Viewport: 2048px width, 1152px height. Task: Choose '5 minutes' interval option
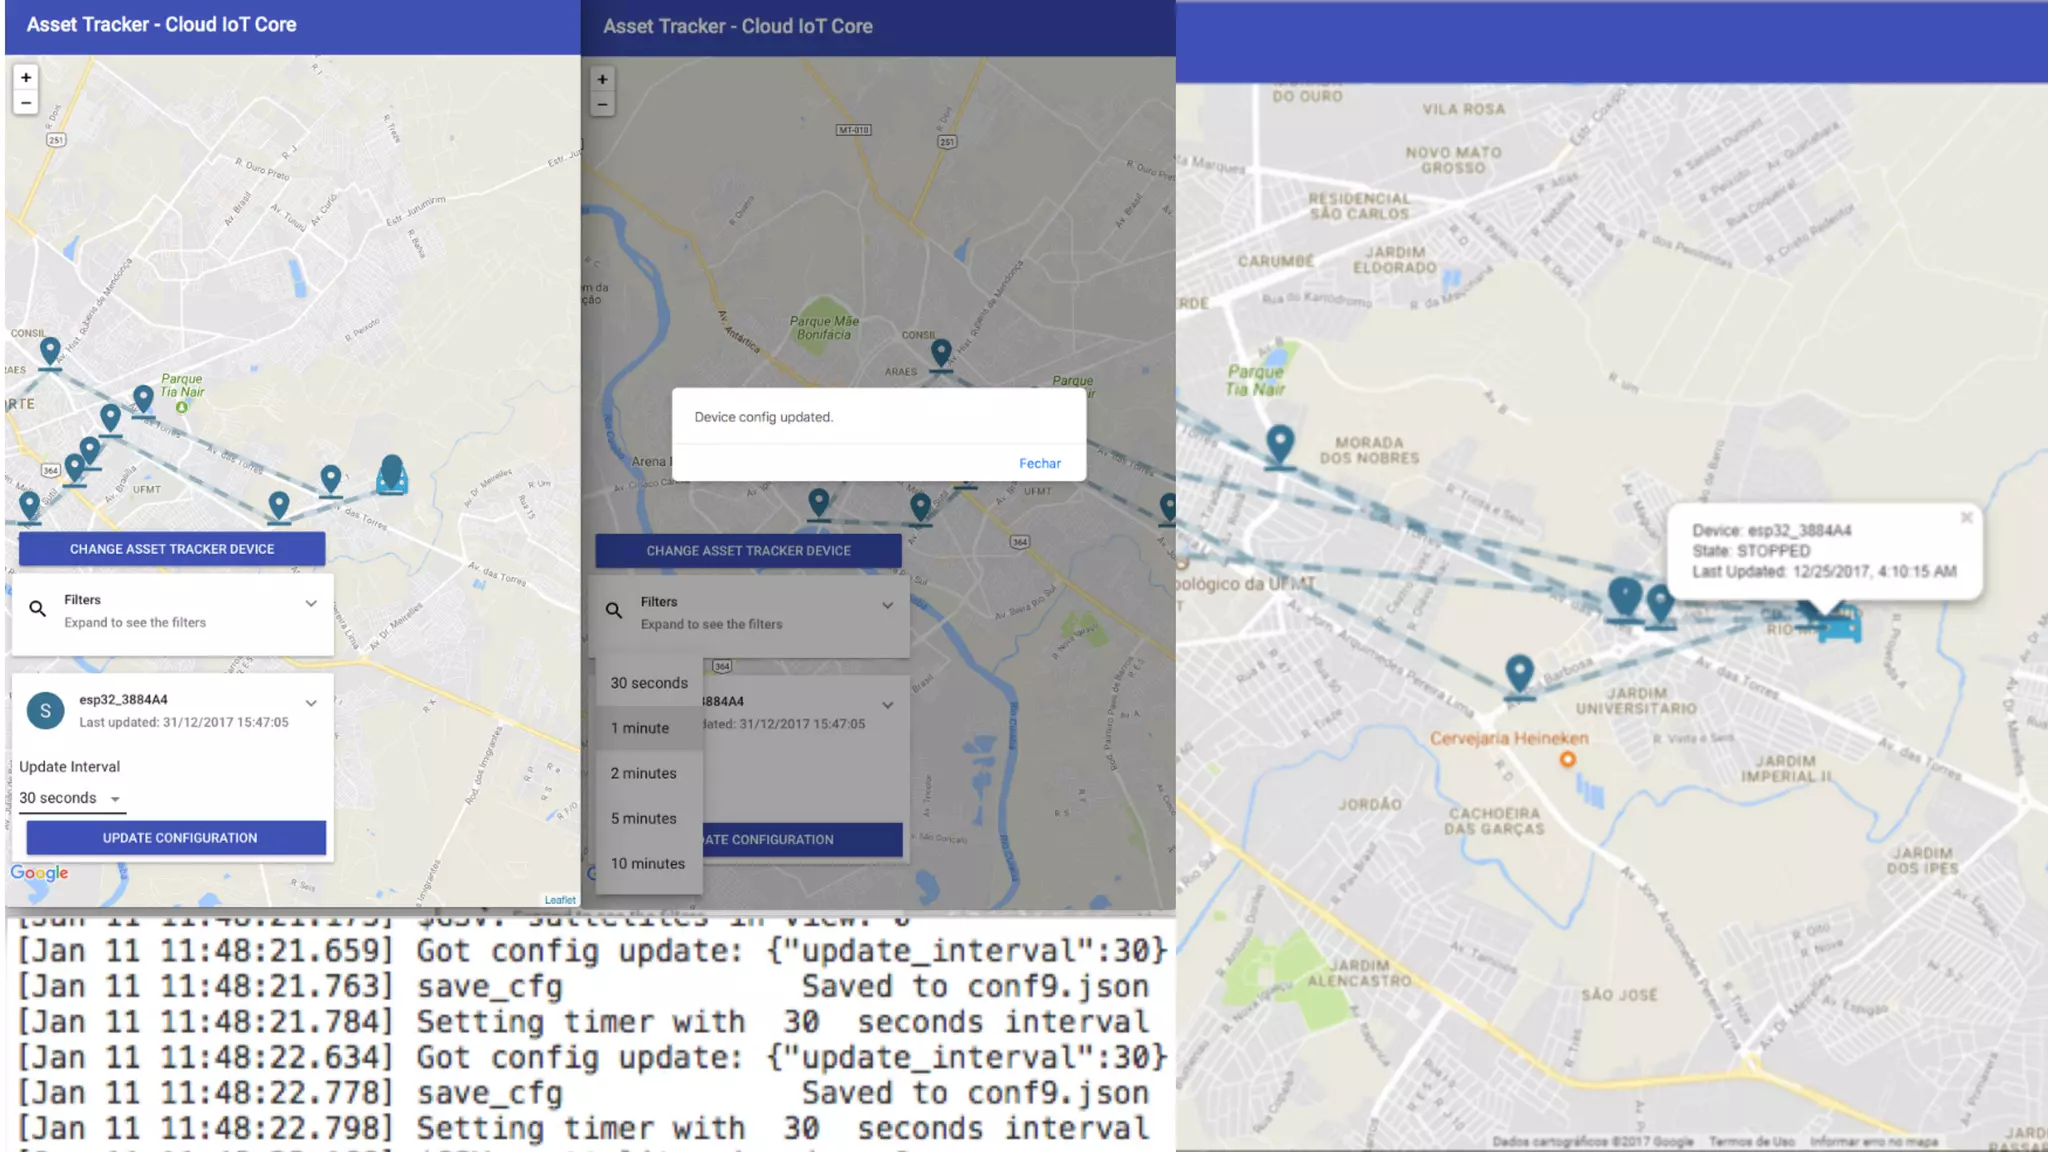click(644, 818)
